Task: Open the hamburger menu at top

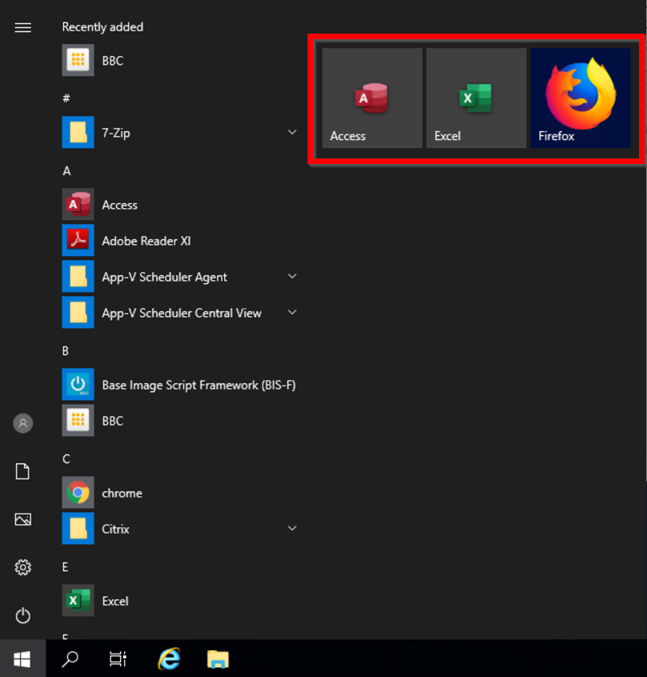Action: click(x=23, y=28)
